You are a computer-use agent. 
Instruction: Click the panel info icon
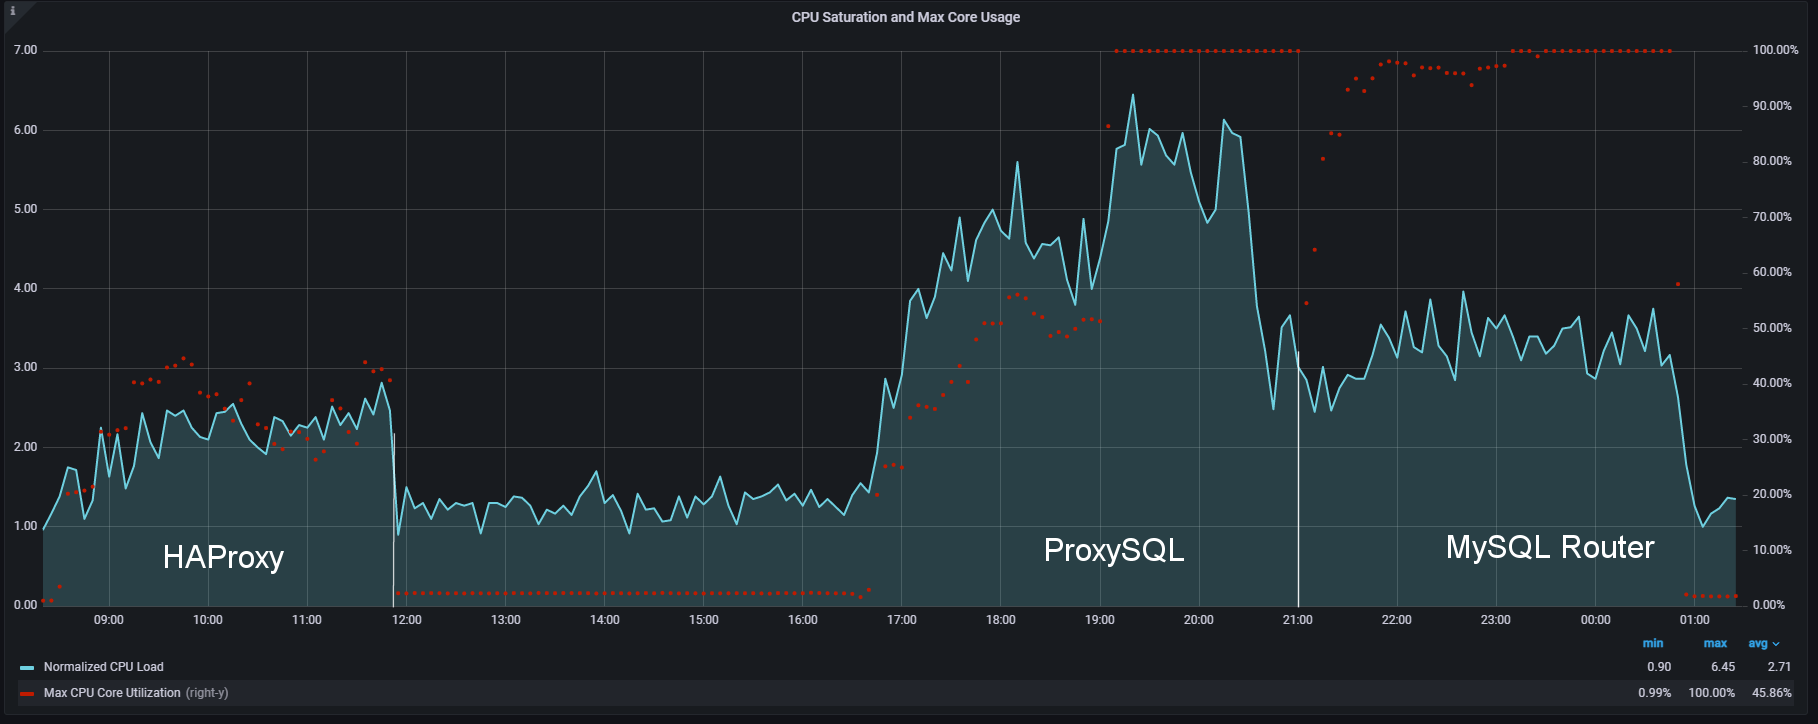tap(12, 11)
